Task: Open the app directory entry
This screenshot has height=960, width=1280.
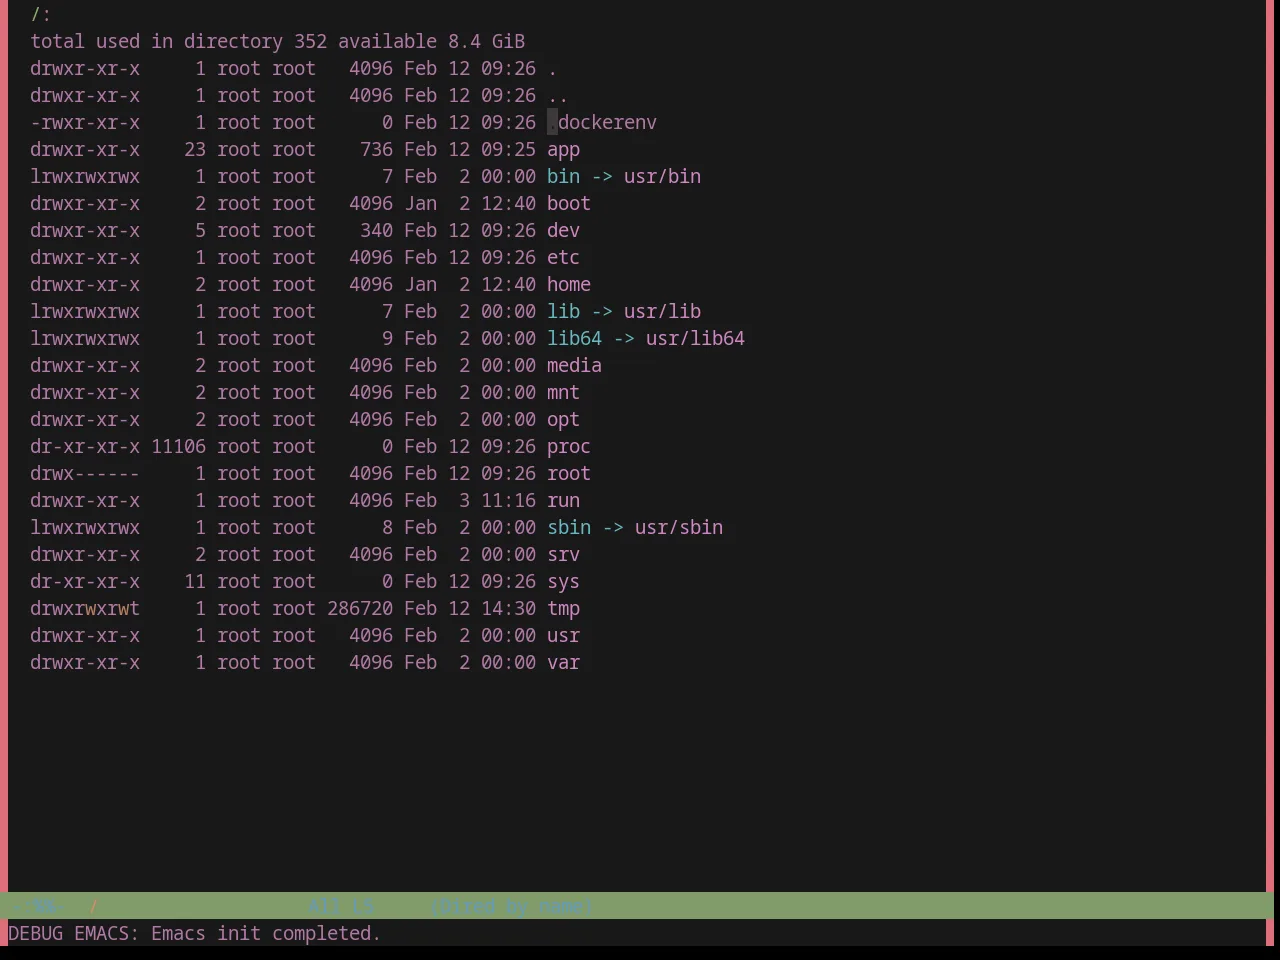Action: pos(563,149)
